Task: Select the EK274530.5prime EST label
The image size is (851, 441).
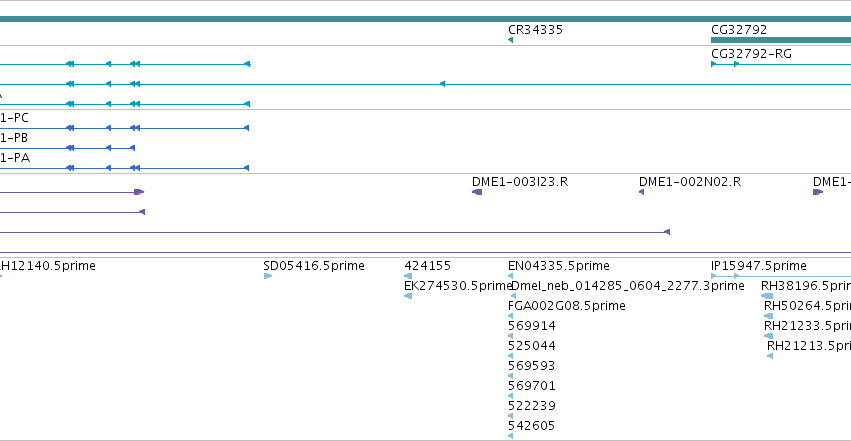Action: (458, 286)
